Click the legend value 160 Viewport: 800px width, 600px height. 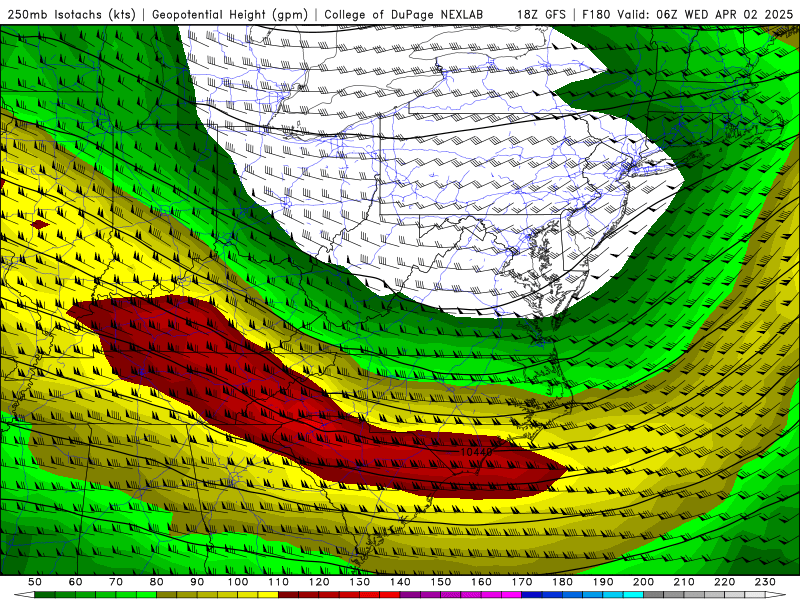481,582
